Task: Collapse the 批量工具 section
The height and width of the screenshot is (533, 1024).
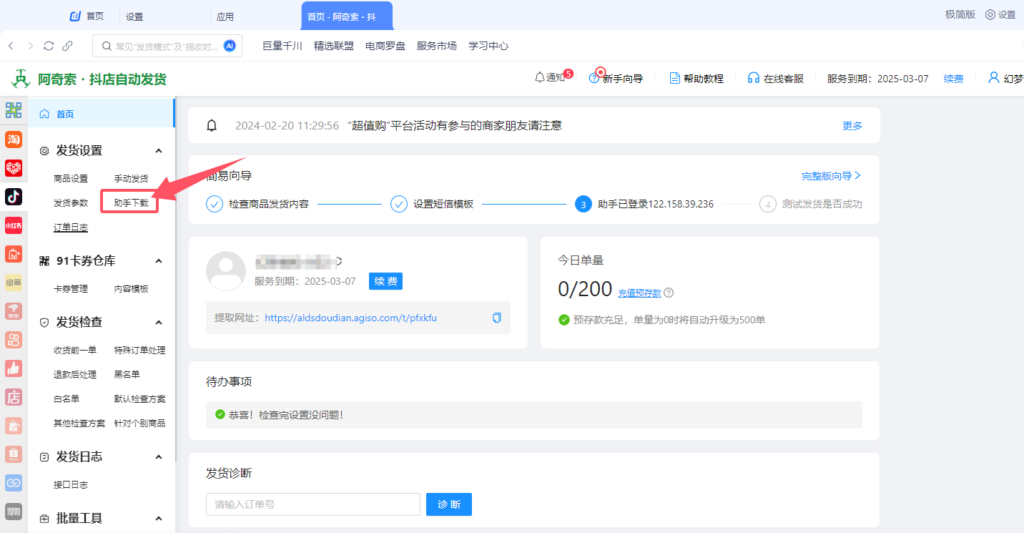Action: tap(159, 519)
